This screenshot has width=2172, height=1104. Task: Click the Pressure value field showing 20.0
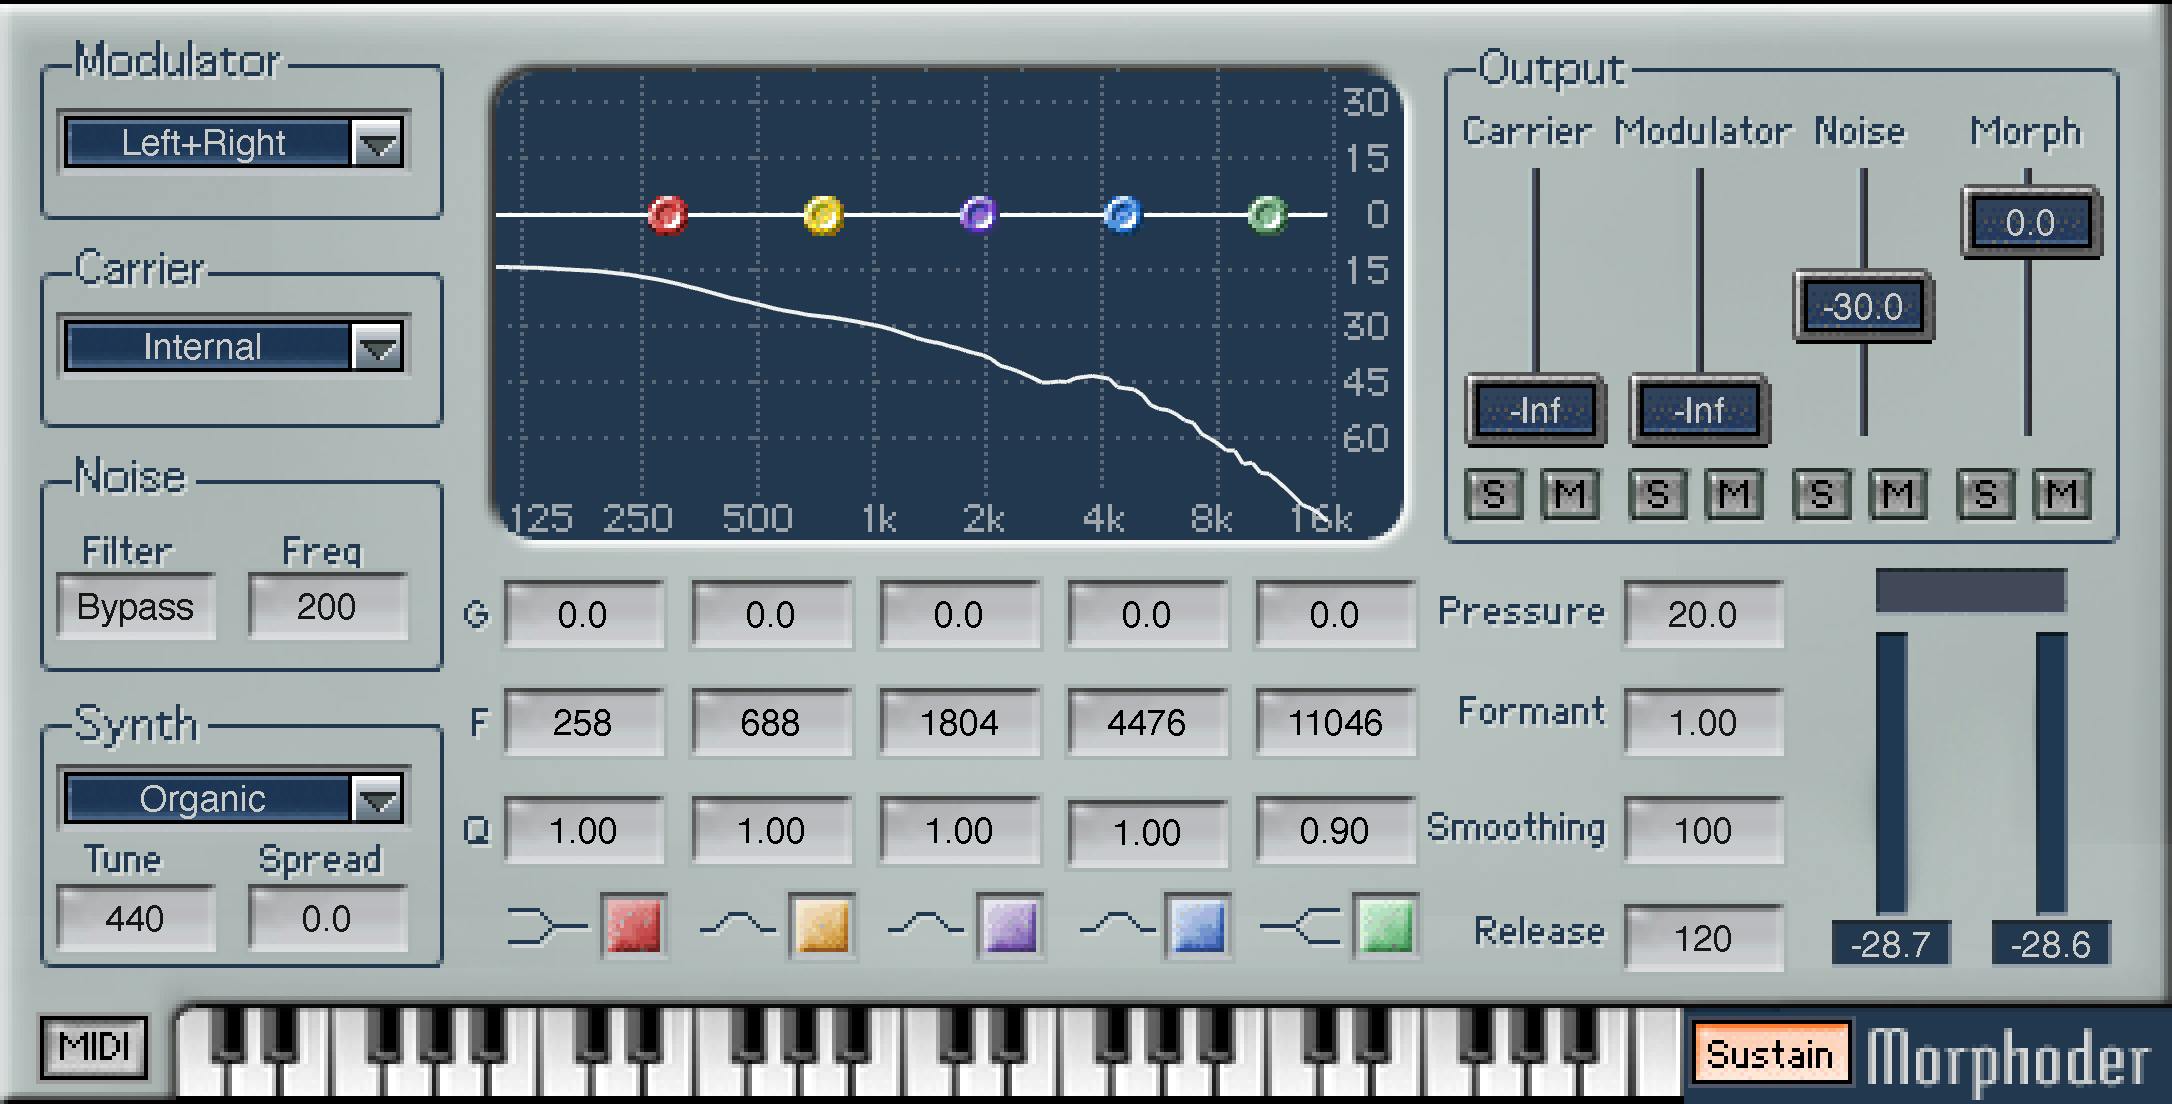tap(1703, 614)
